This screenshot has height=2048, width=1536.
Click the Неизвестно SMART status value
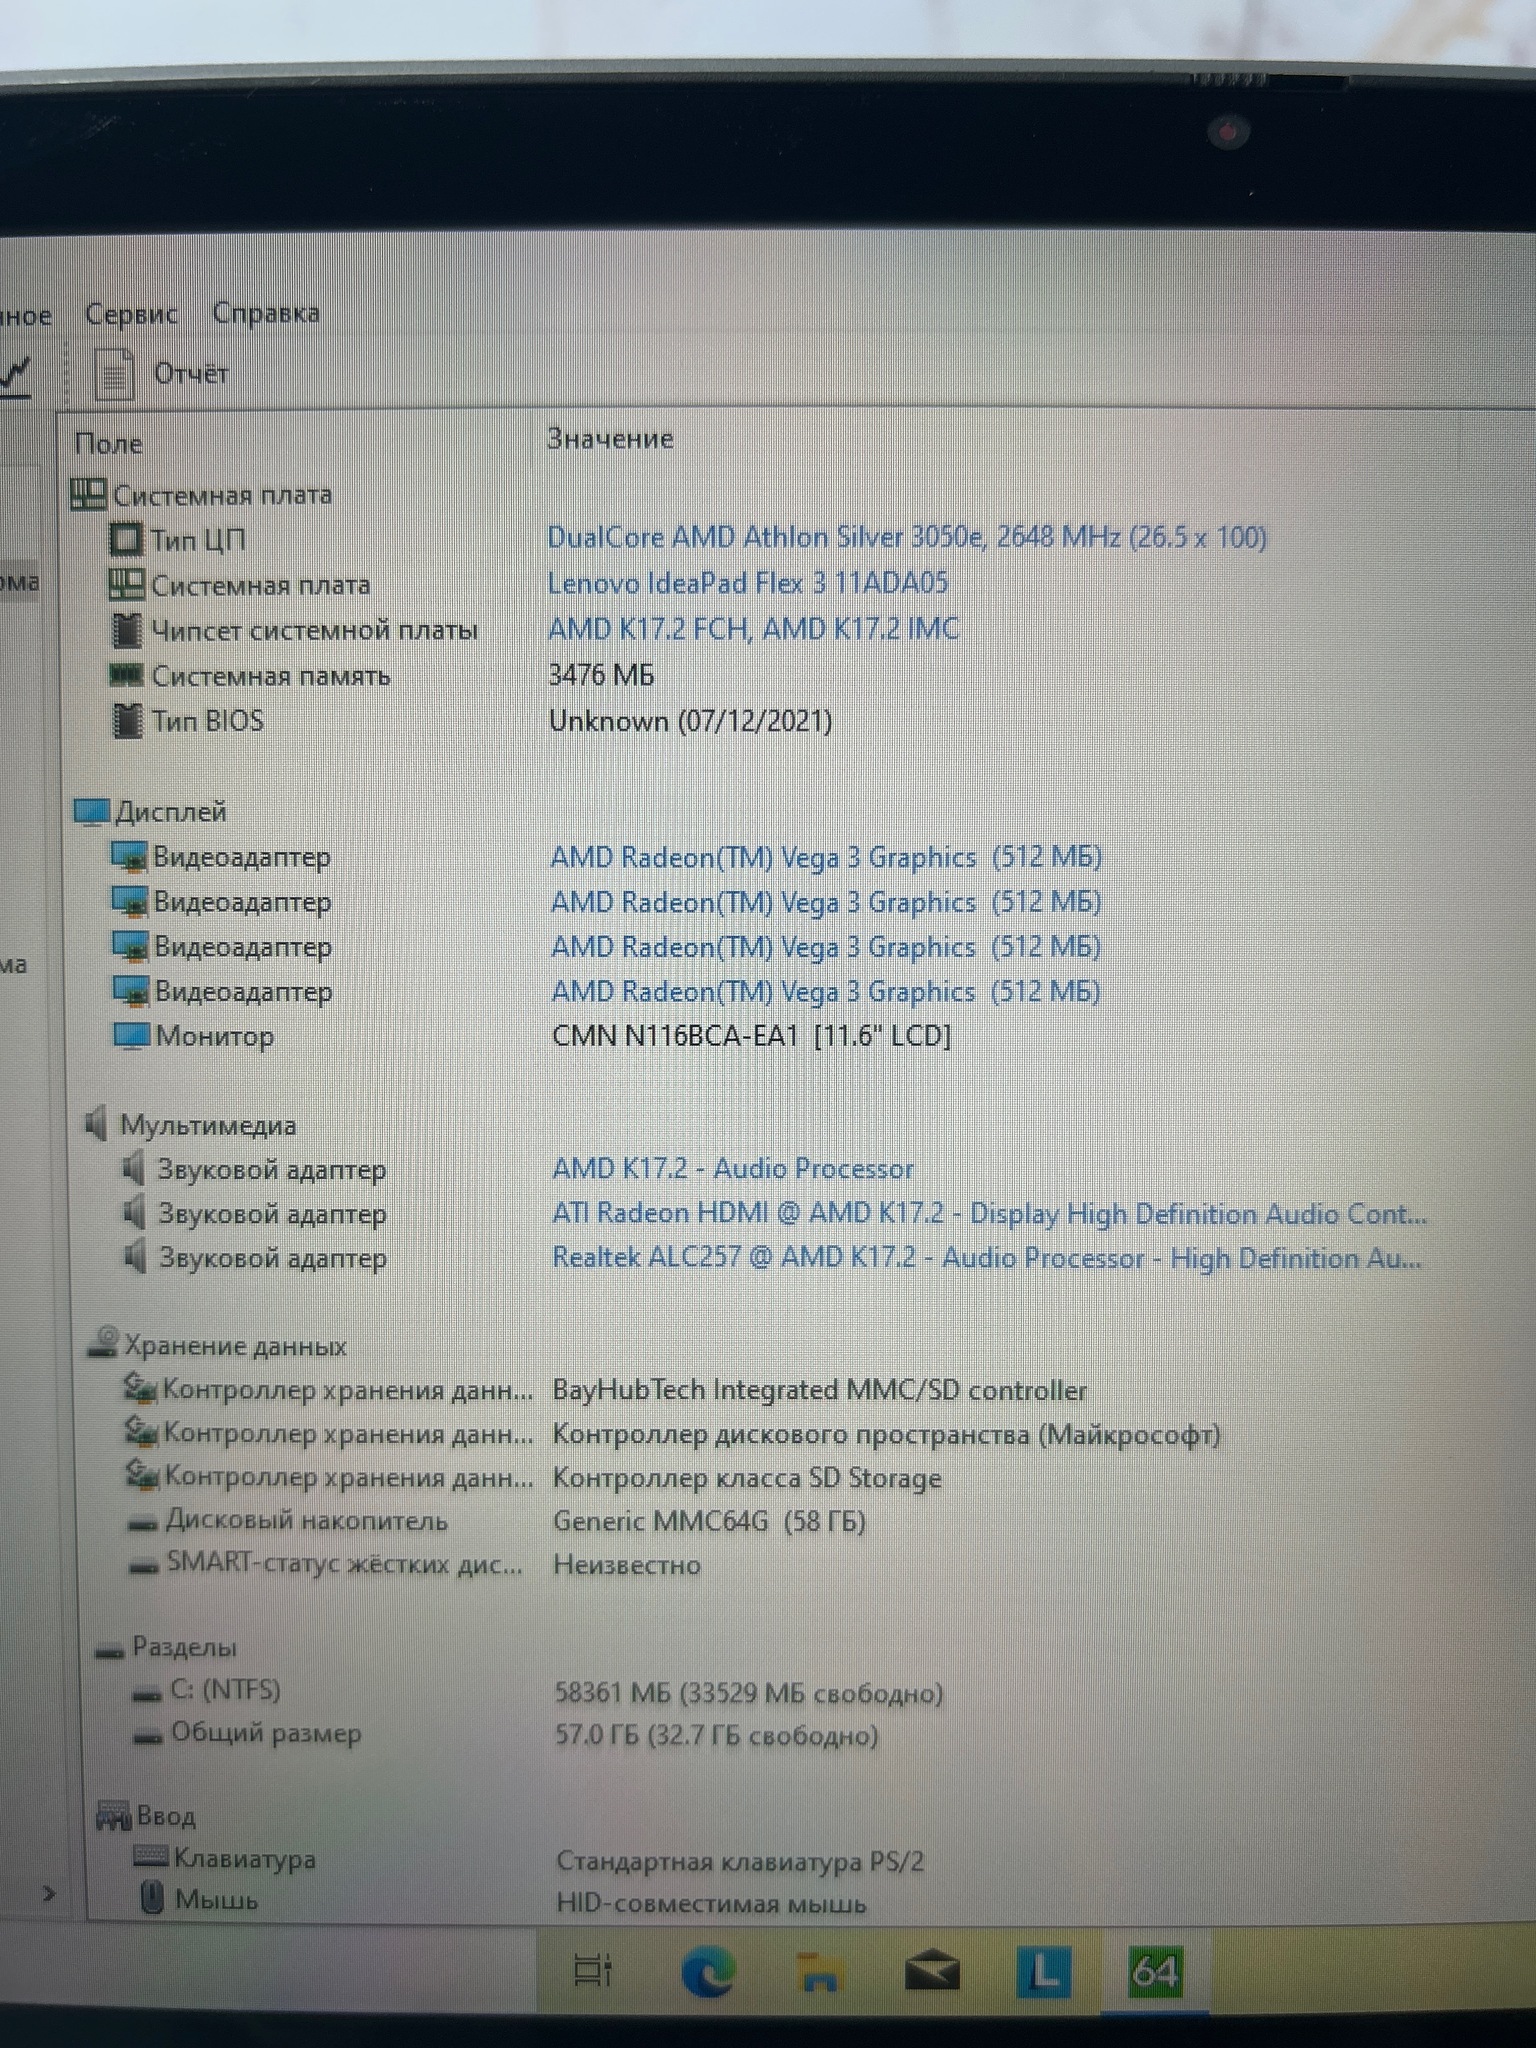click(x=627, y=1565)
